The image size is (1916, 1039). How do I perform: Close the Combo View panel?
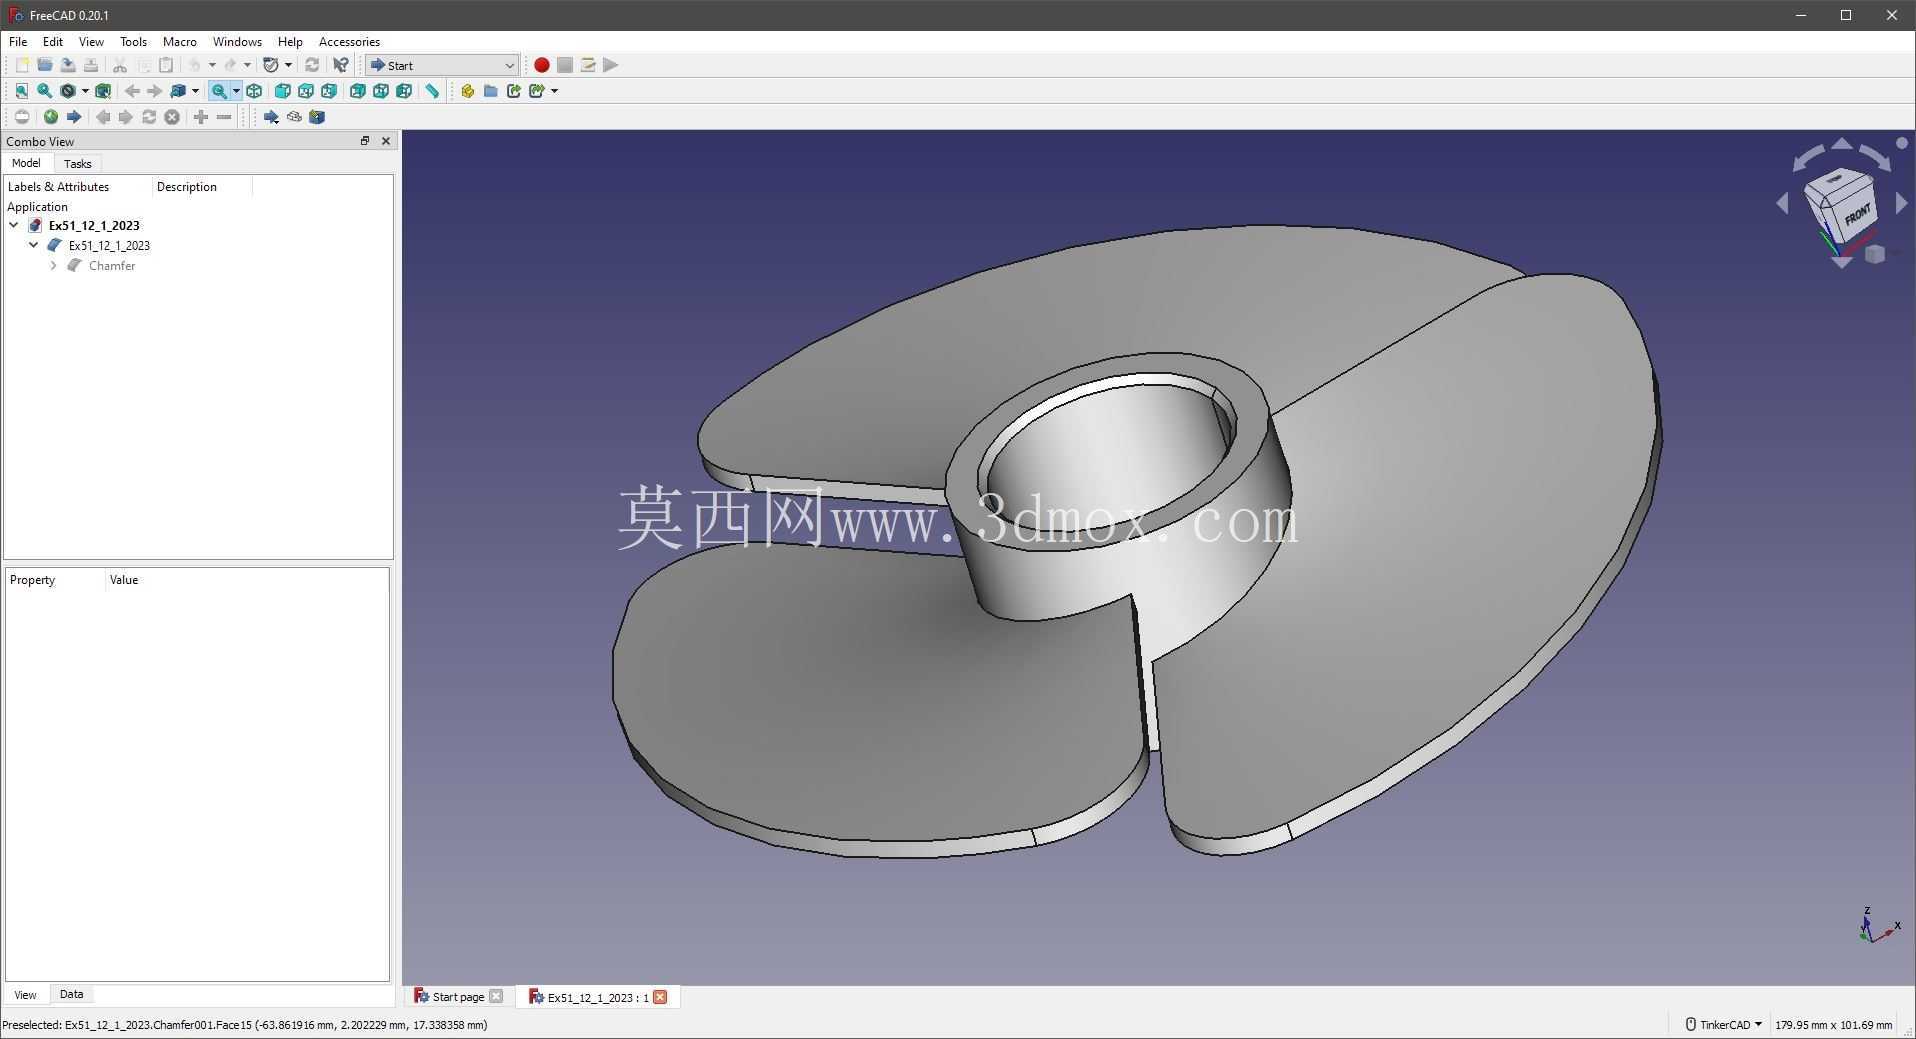pyautogui.click(x=386, y=141)
